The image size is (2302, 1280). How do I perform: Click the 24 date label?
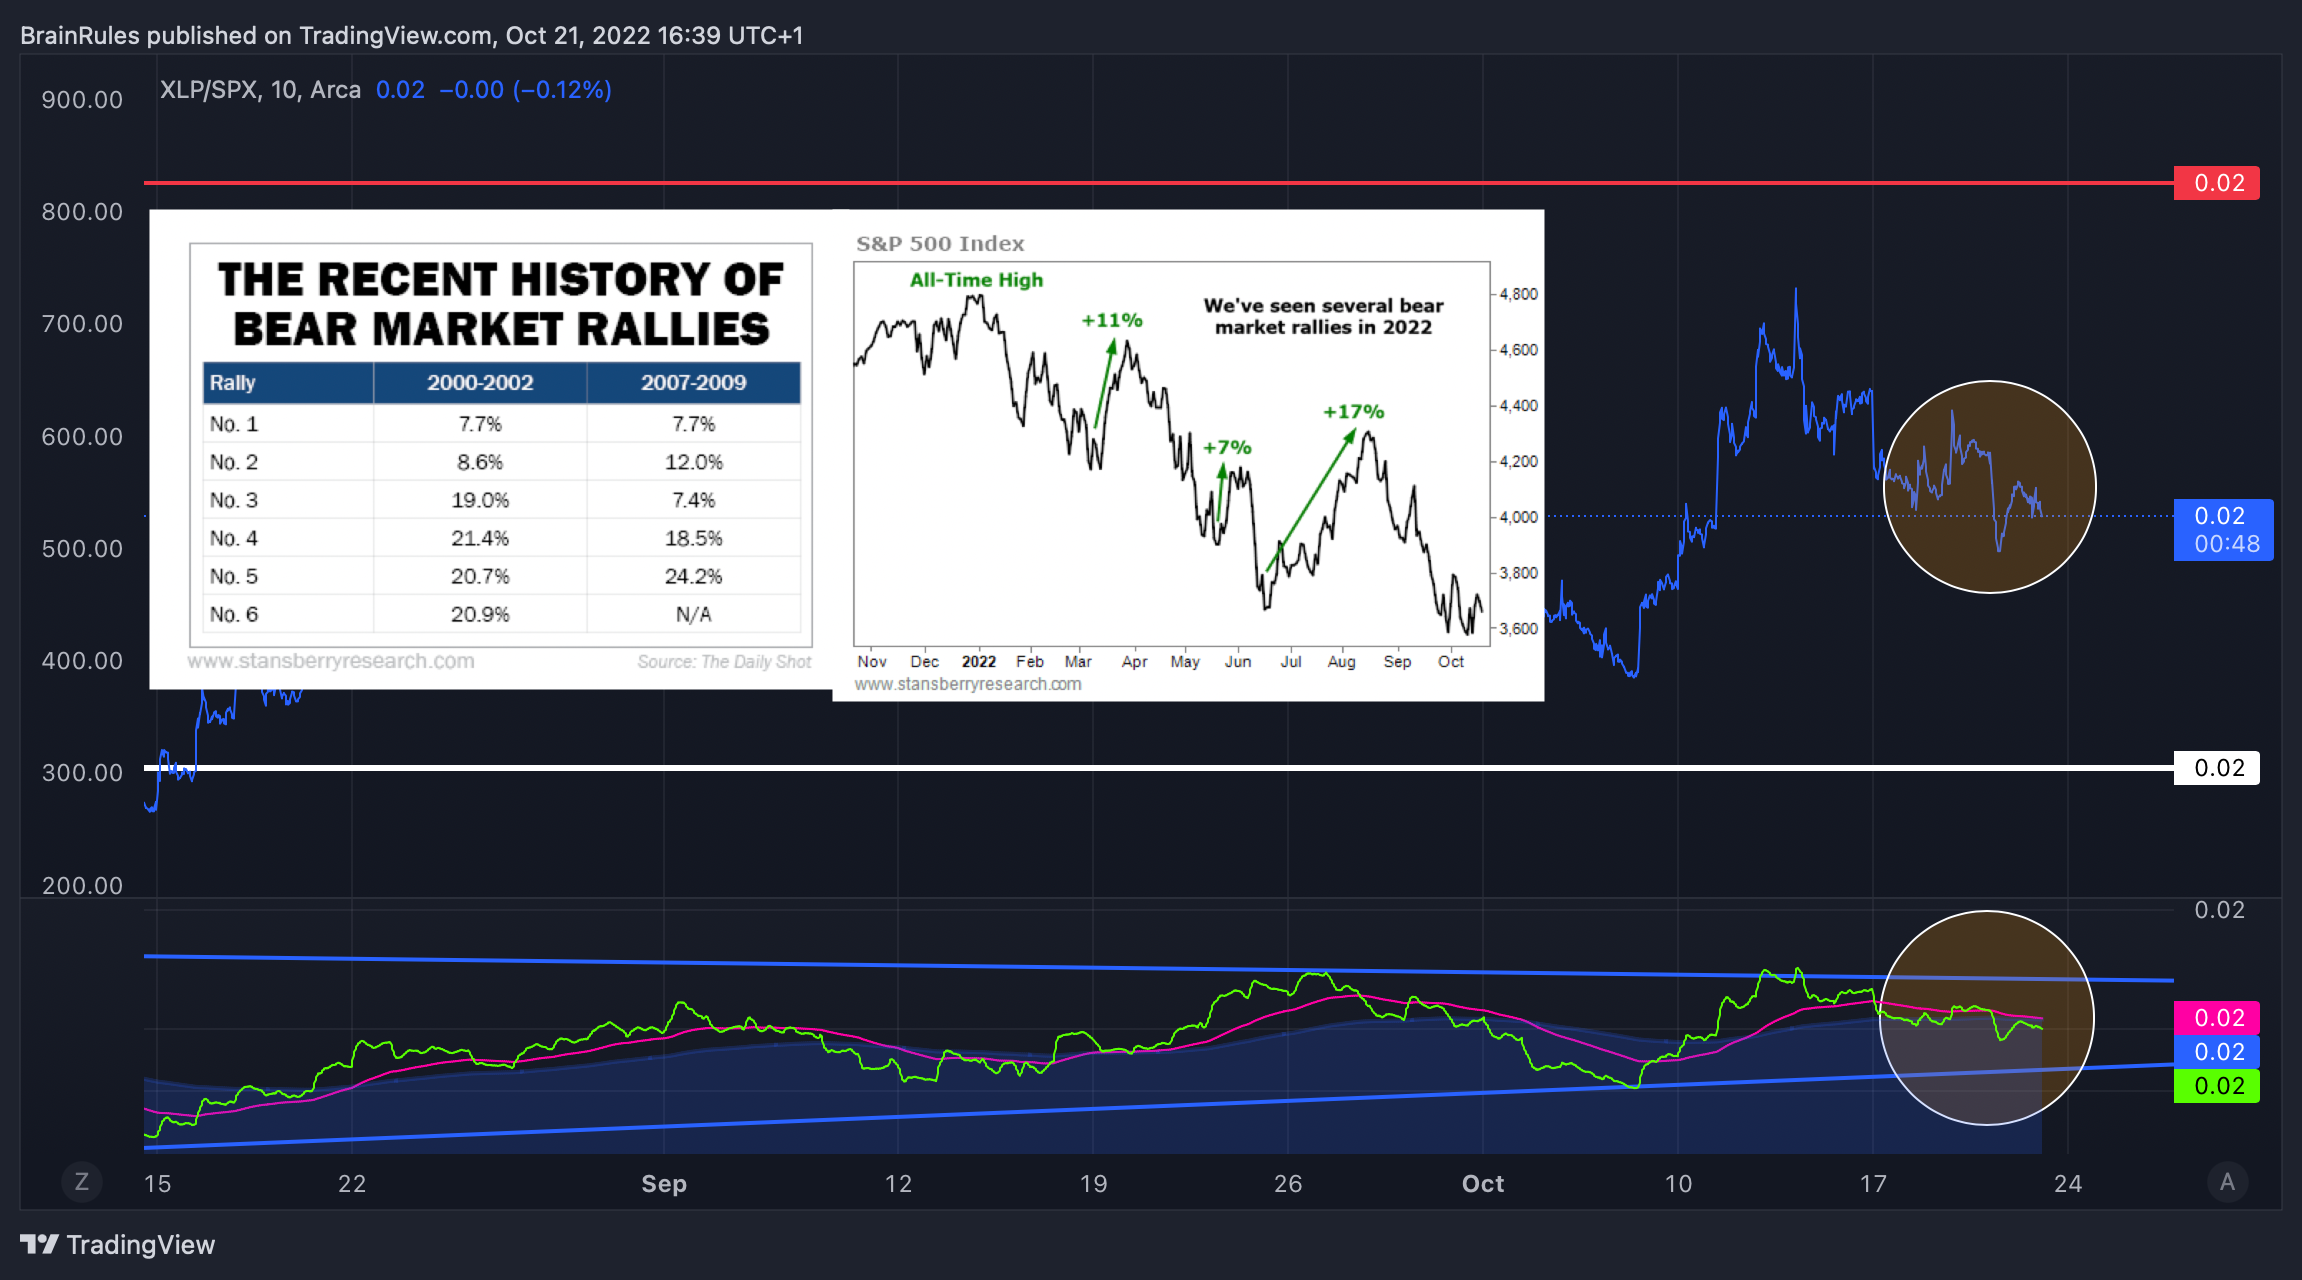coord(2068,1184)
